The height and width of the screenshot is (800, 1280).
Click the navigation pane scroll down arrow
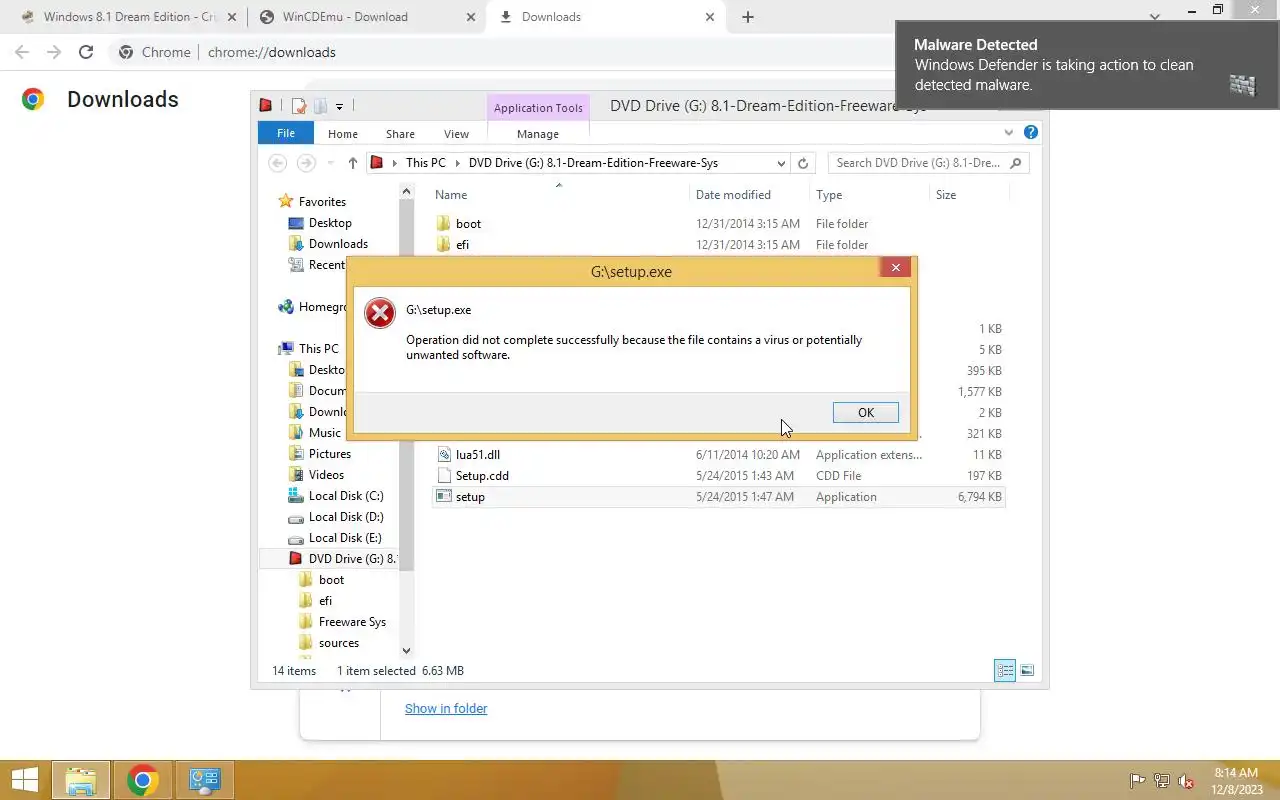point(406,651)
